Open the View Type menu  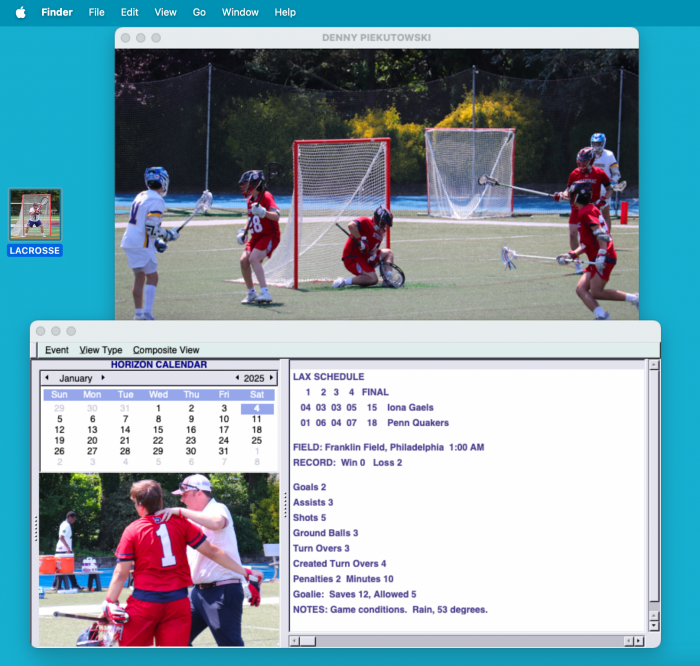101,350
